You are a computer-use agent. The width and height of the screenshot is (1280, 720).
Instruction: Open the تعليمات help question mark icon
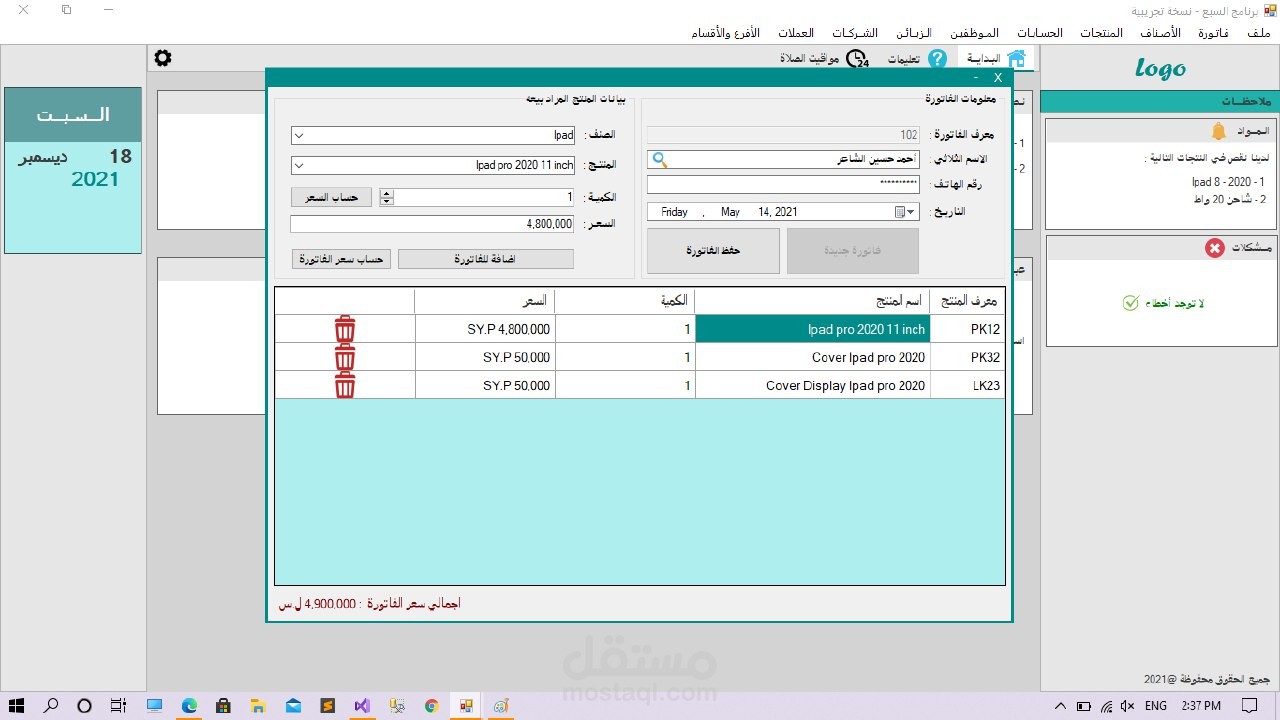937,59
